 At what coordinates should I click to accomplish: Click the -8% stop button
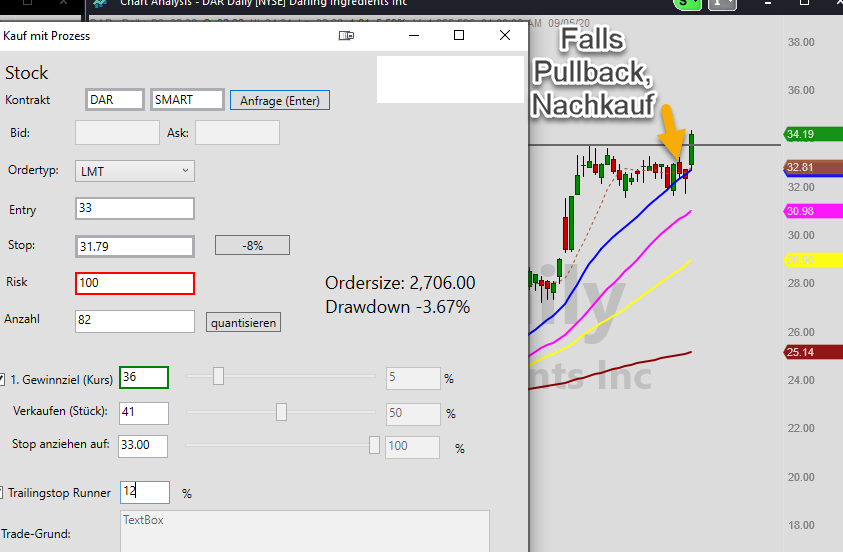click(x=252, y=245)
